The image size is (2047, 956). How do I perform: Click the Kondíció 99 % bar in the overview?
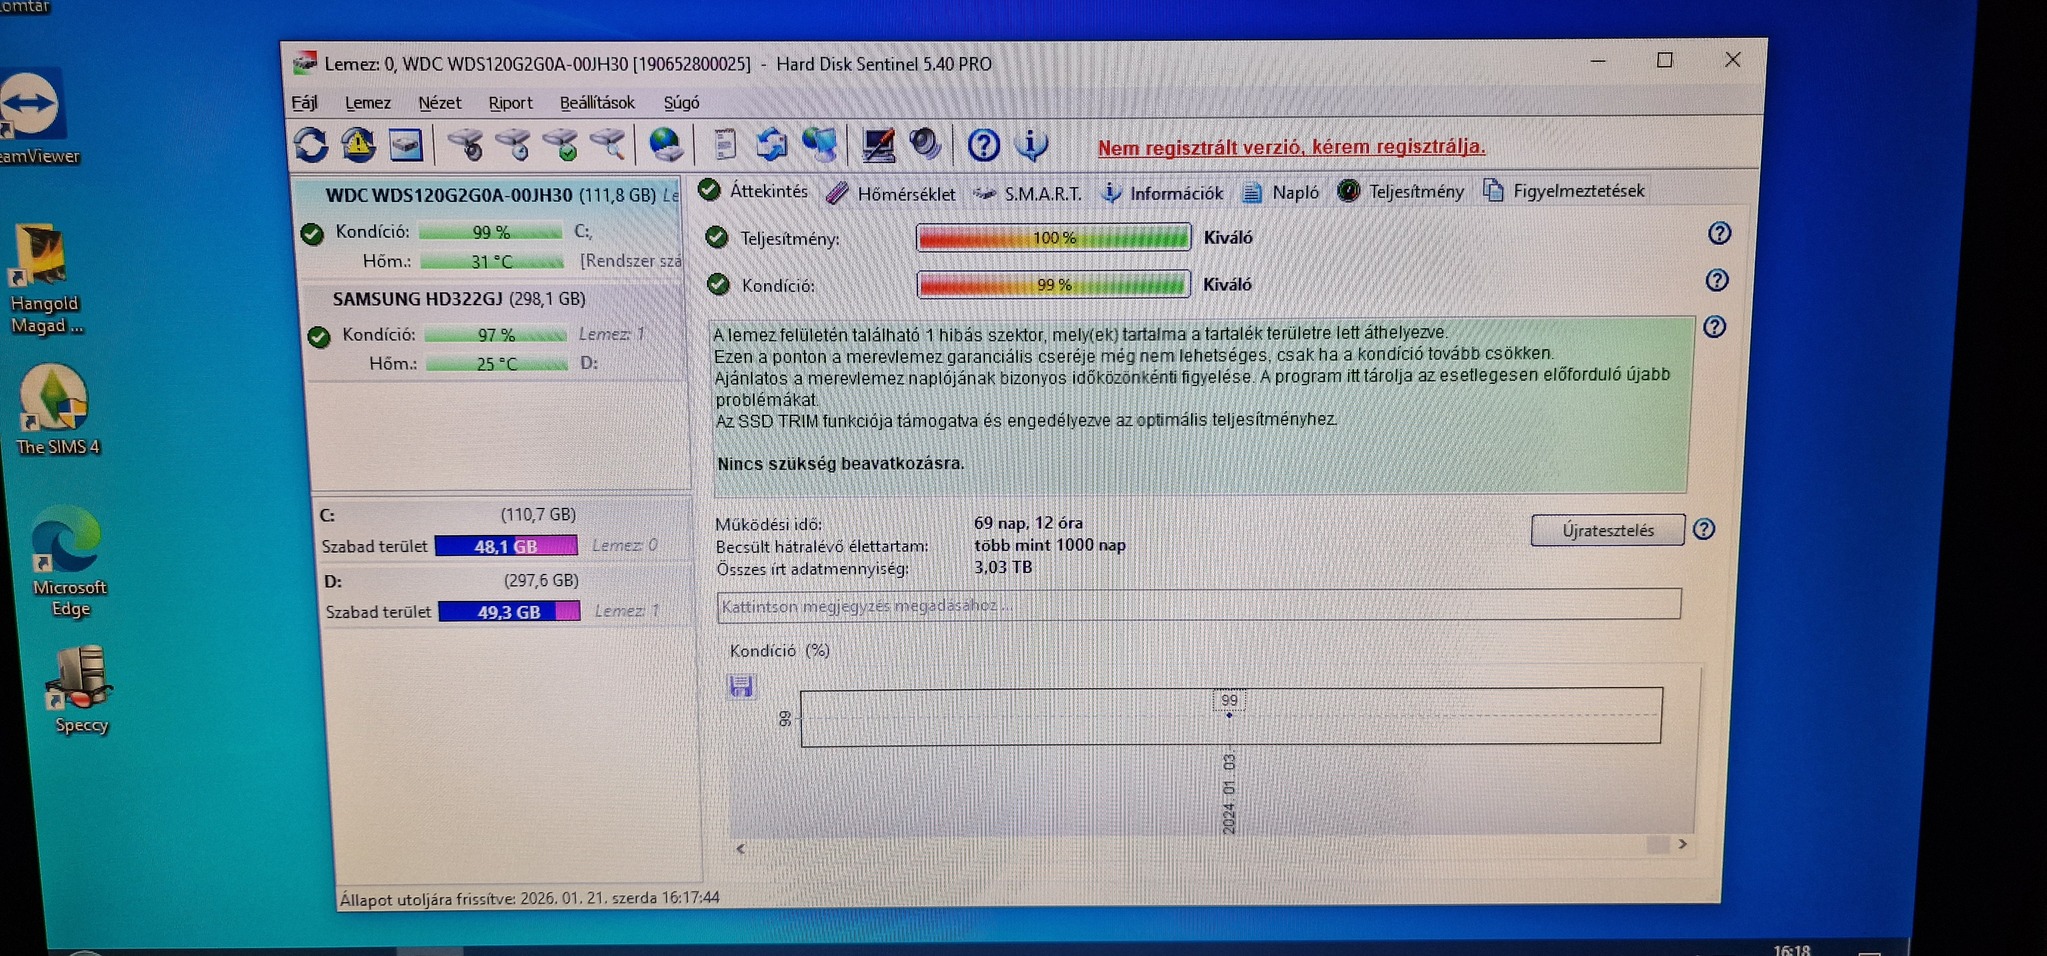(1054, 285)
